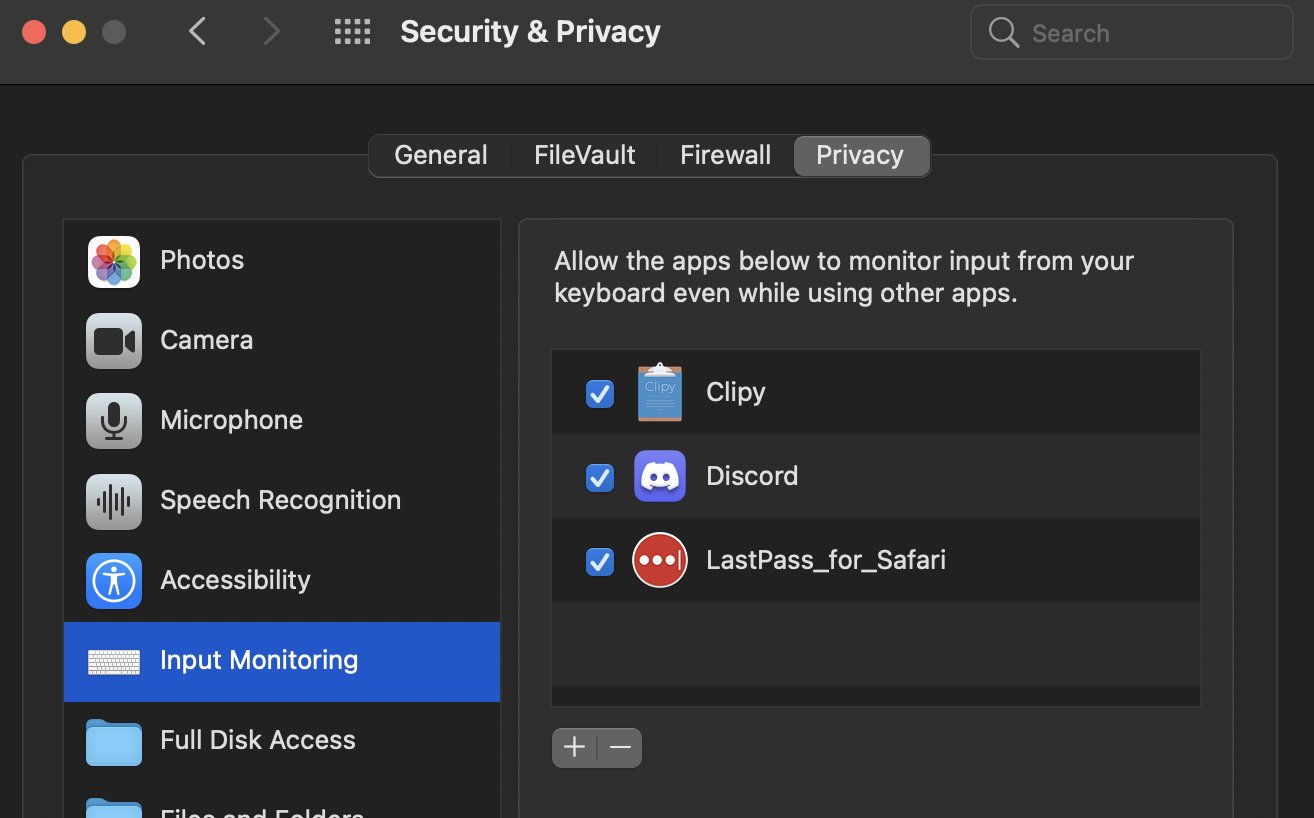Click the Accessibility icon in the sidebar

(x=114, y=581)
